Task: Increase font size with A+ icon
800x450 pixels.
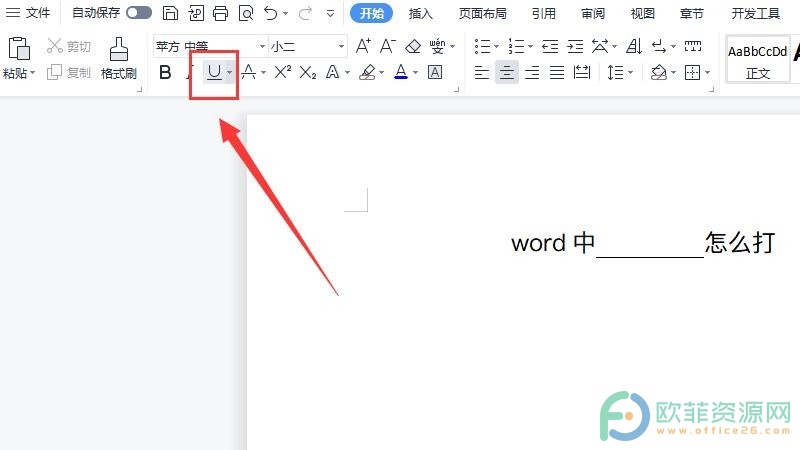Action: [363, 46]
